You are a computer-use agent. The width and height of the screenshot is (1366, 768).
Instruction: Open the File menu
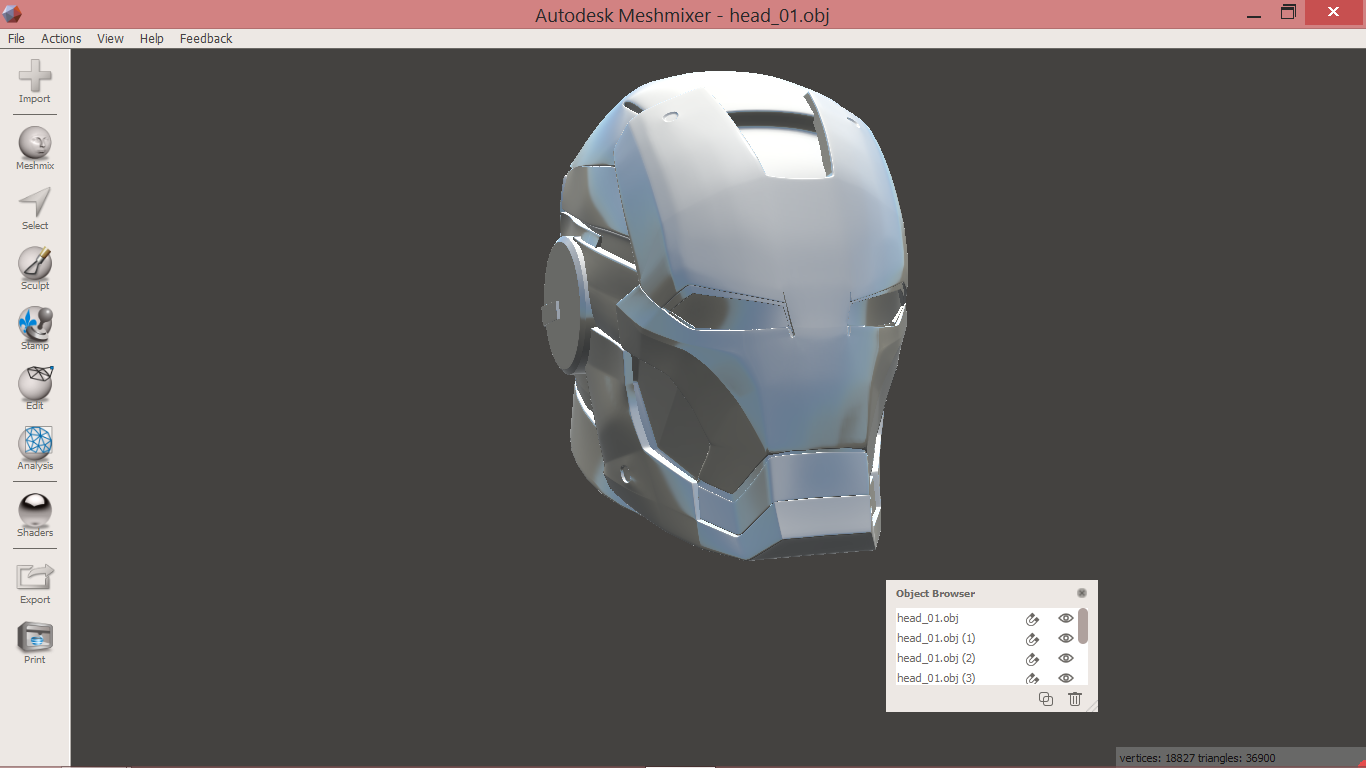click(x=16, y=38)
